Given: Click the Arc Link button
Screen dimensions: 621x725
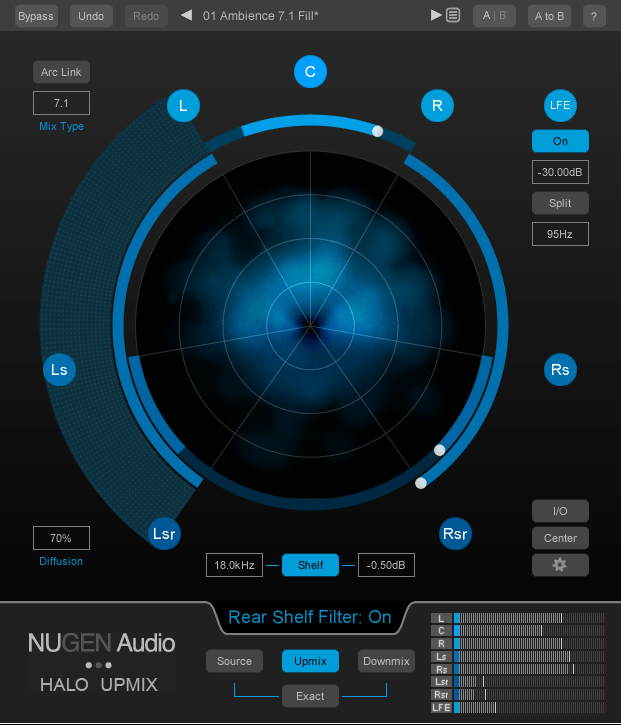Looking at the screenshot, I should coord(61,72).
